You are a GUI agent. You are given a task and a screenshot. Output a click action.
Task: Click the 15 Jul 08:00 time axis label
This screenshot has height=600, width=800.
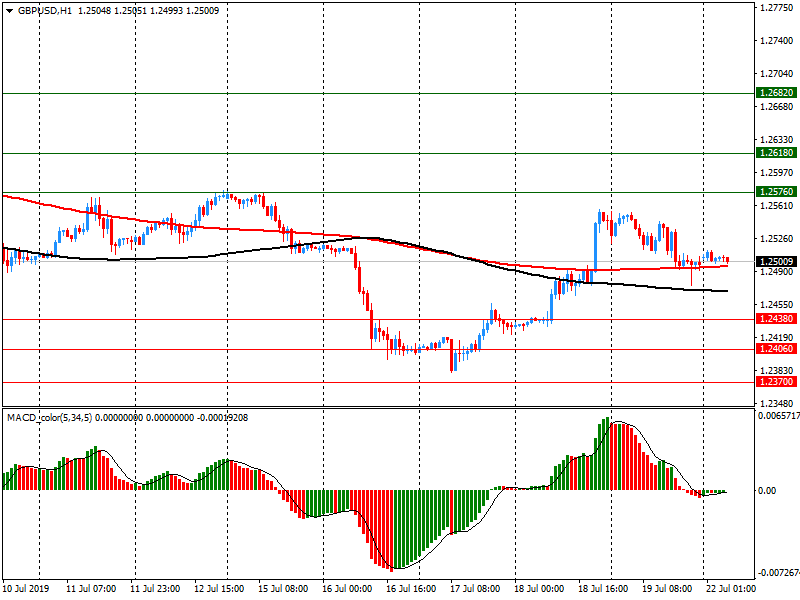[283, 589]
